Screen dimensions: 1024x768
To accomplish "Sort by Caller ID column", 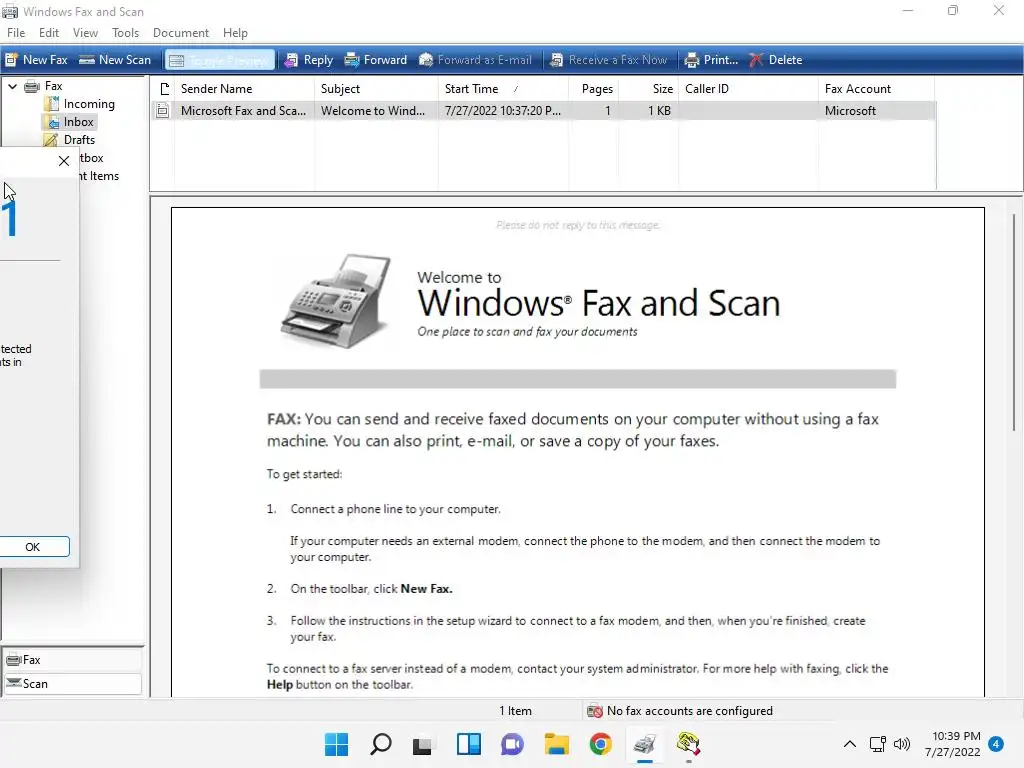I will [748, 89].
